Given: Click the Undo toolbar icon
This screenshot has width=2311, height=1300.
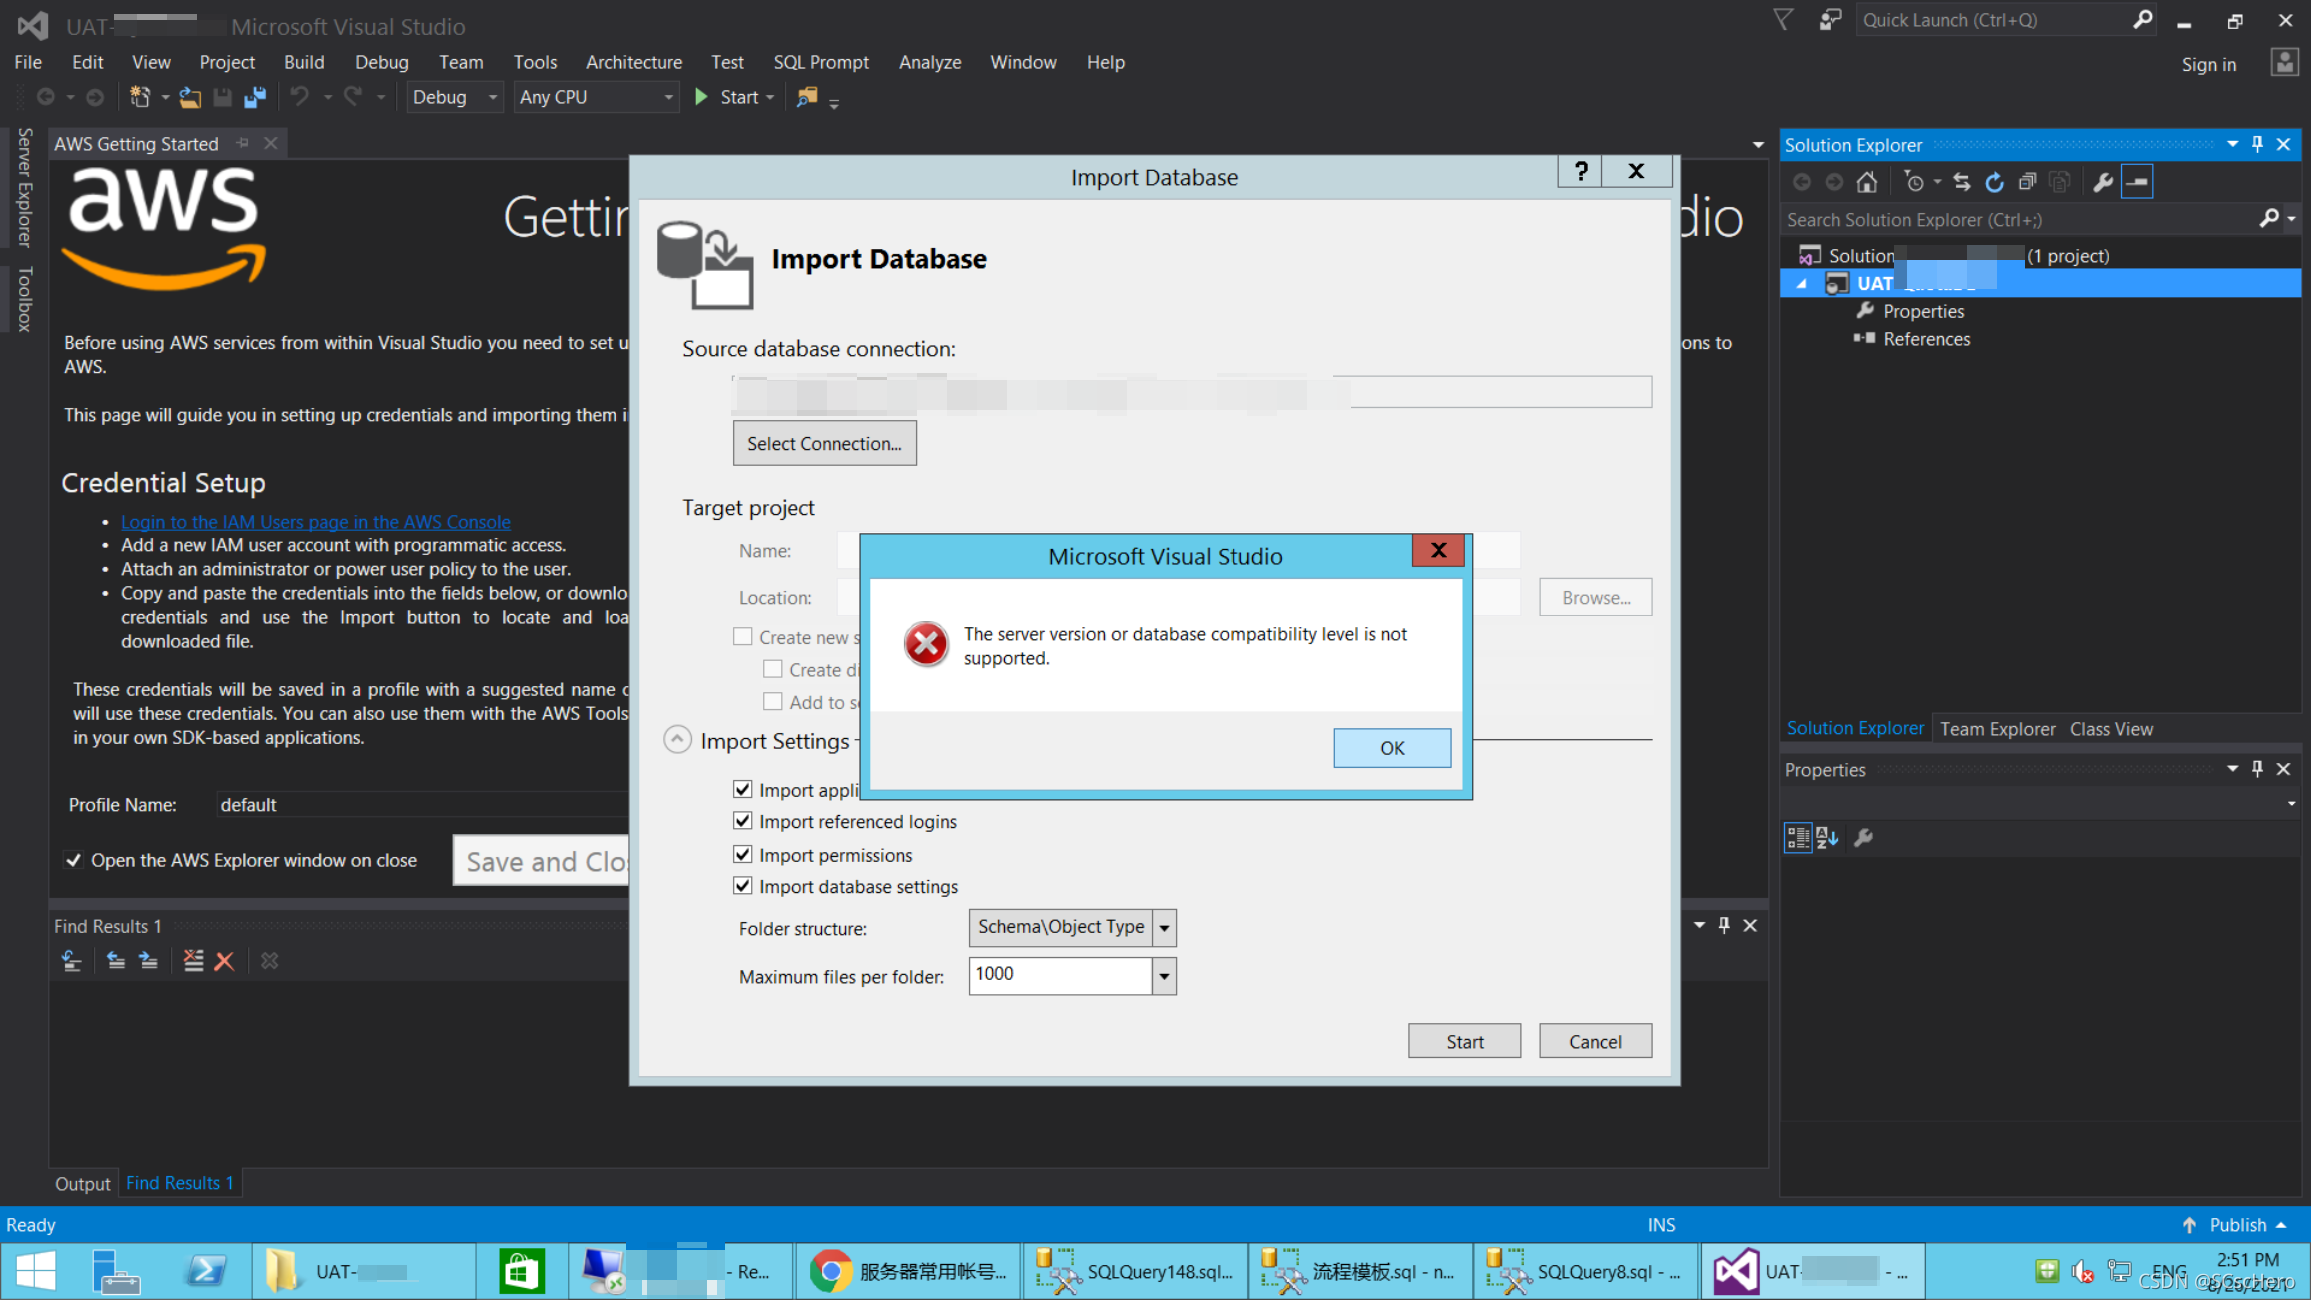Looking at the screenshot, I should (x=299, y=97).
